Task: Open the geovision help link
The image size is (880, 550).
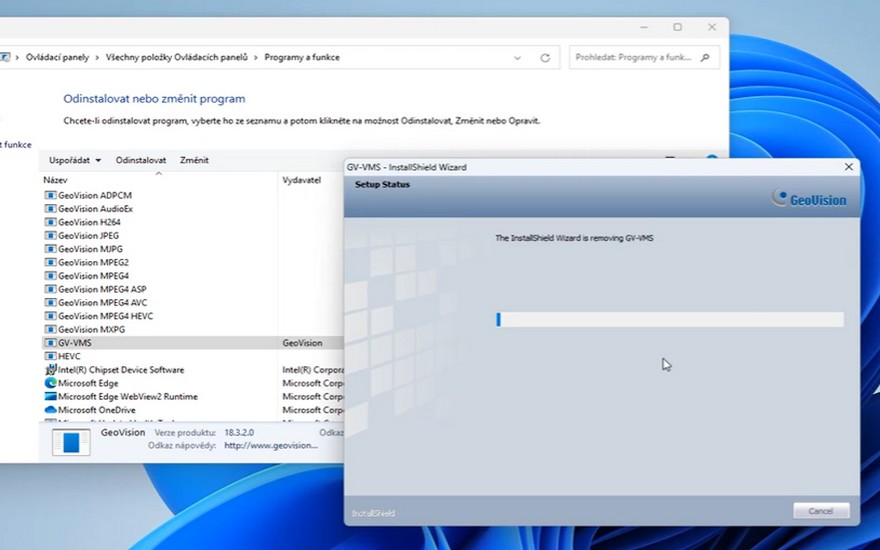Action: (271, 446)
